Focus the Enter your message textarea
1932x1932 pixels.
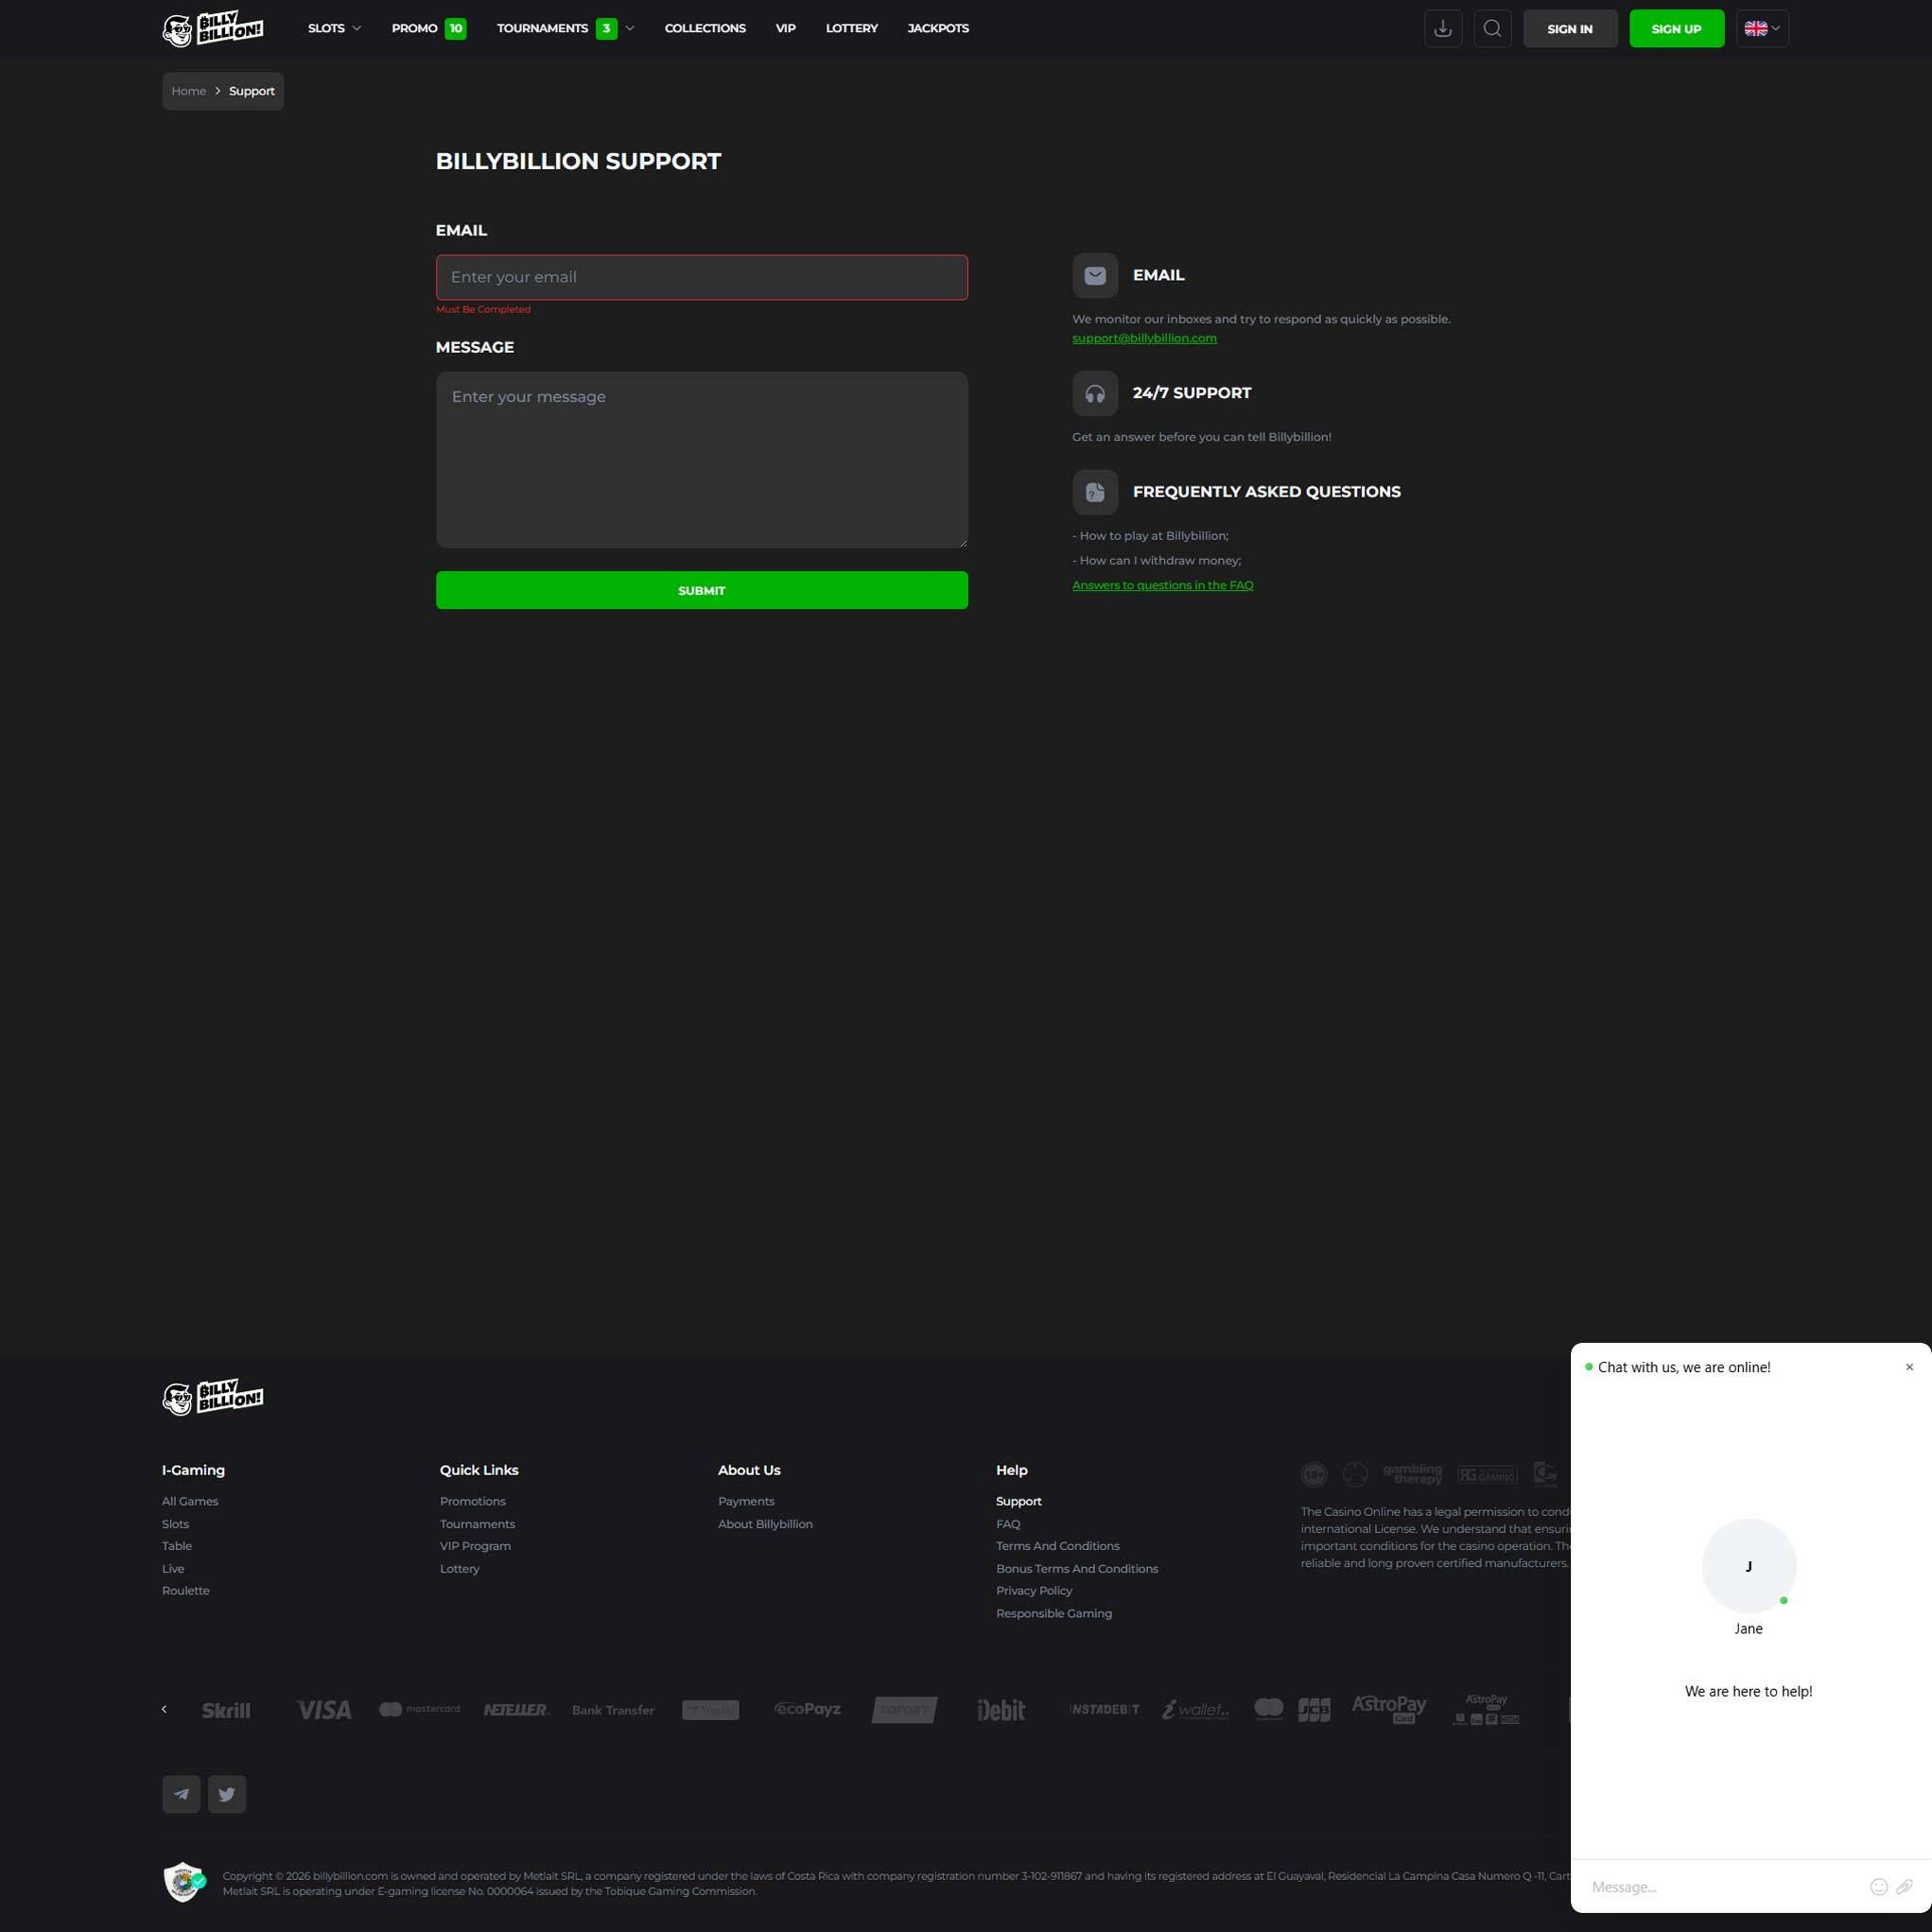(x=701, y=459)
